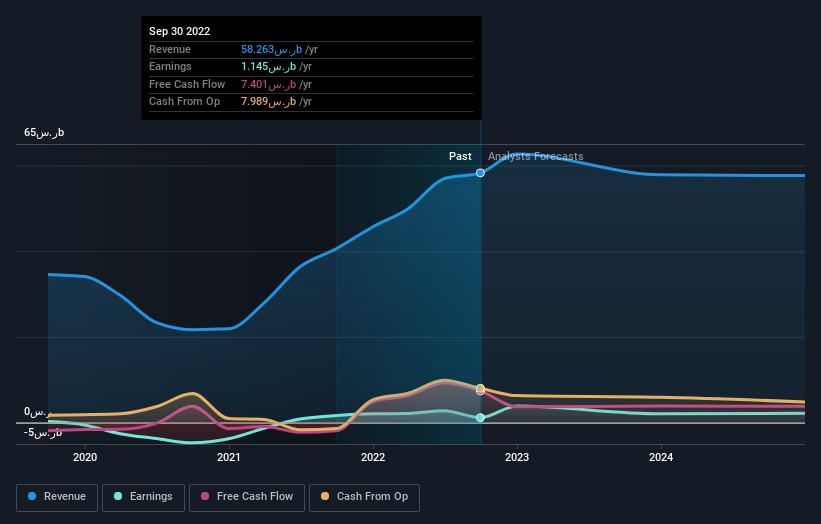Toggle the Cash From Op legend button
The width and height of the screenshot is (821, 524).
click(364, 497)
